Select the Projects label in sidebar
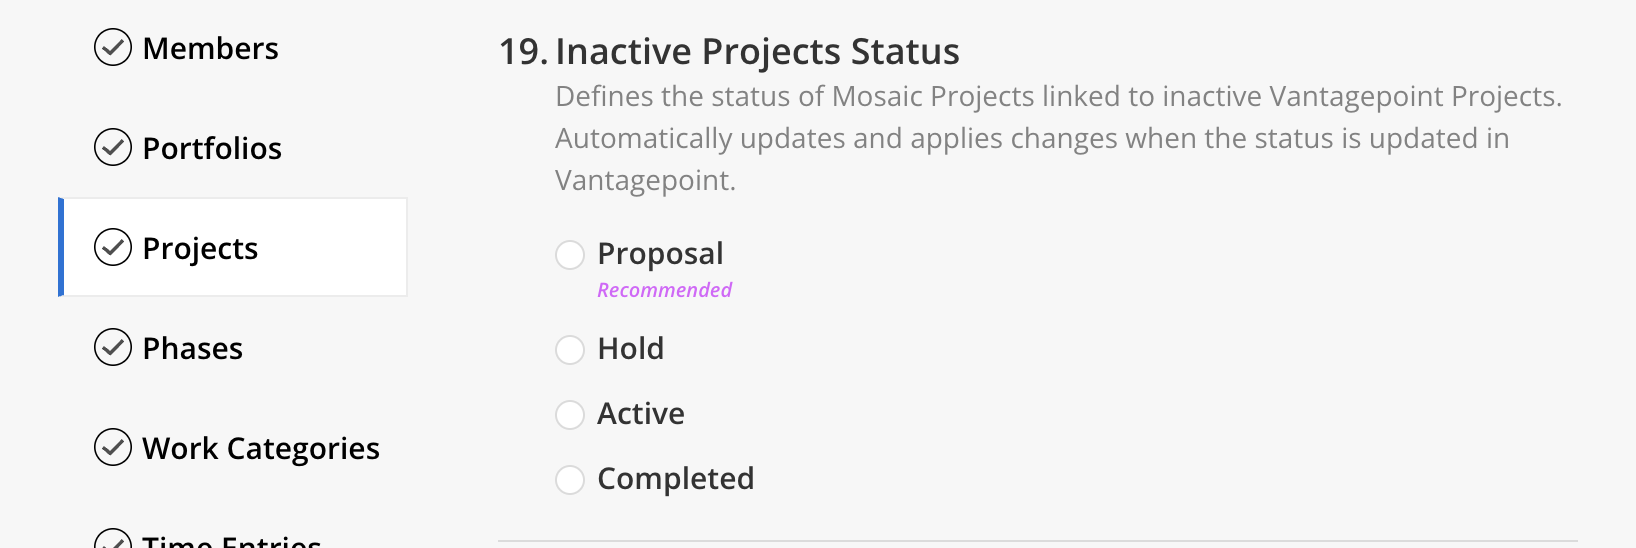Image resolution: width=1636 pixels, height=548 pixels. point(200,249)
